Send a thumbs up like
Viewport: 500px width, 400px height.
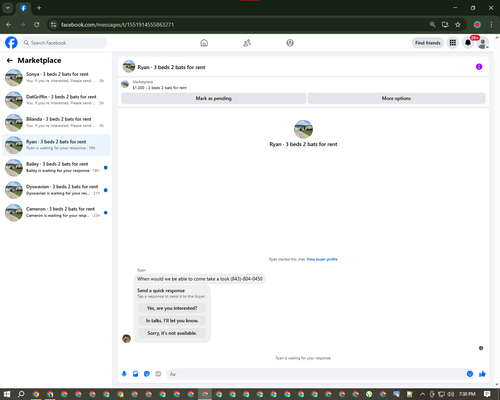482,374
